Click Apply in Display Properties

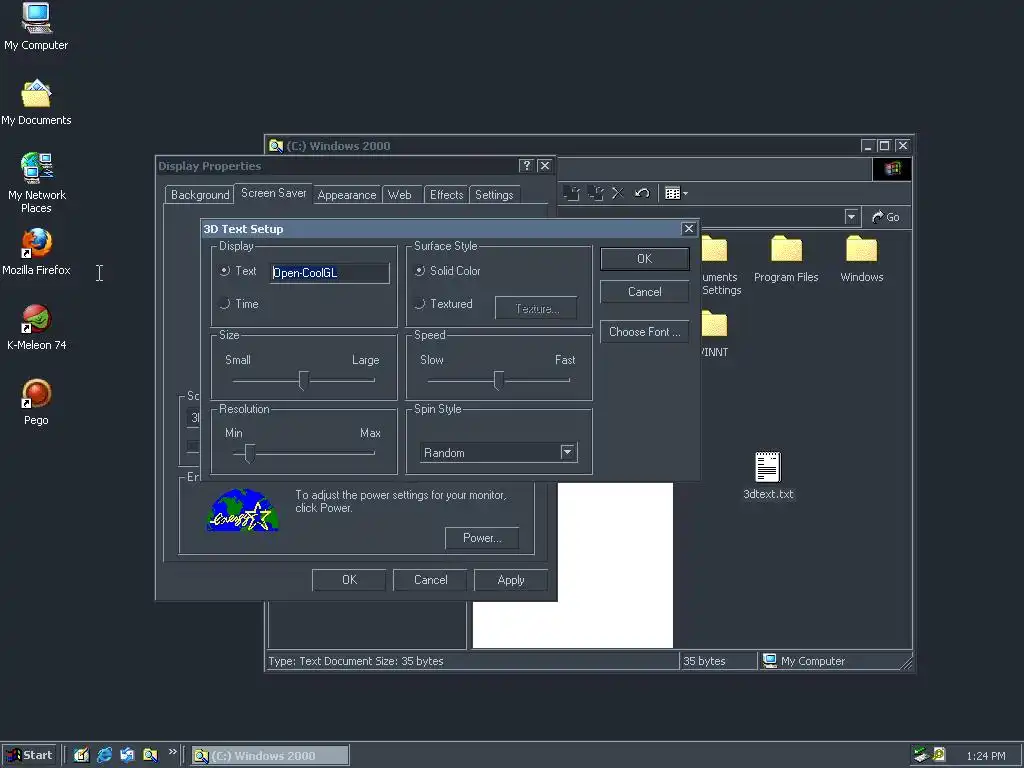click(511, 580)
